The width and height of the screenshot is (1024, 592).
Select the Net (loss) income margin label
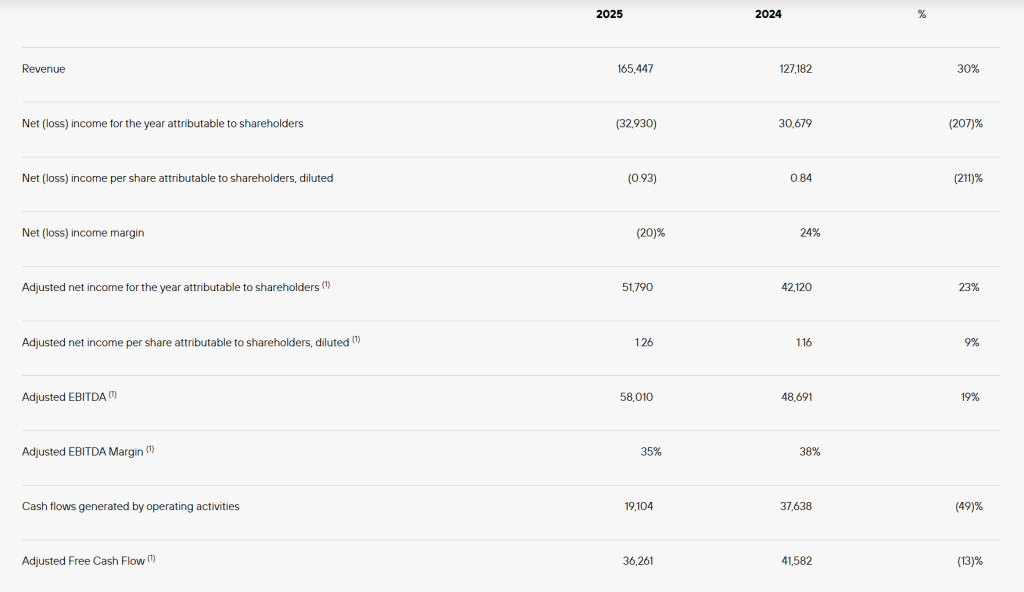pos(83,233)
